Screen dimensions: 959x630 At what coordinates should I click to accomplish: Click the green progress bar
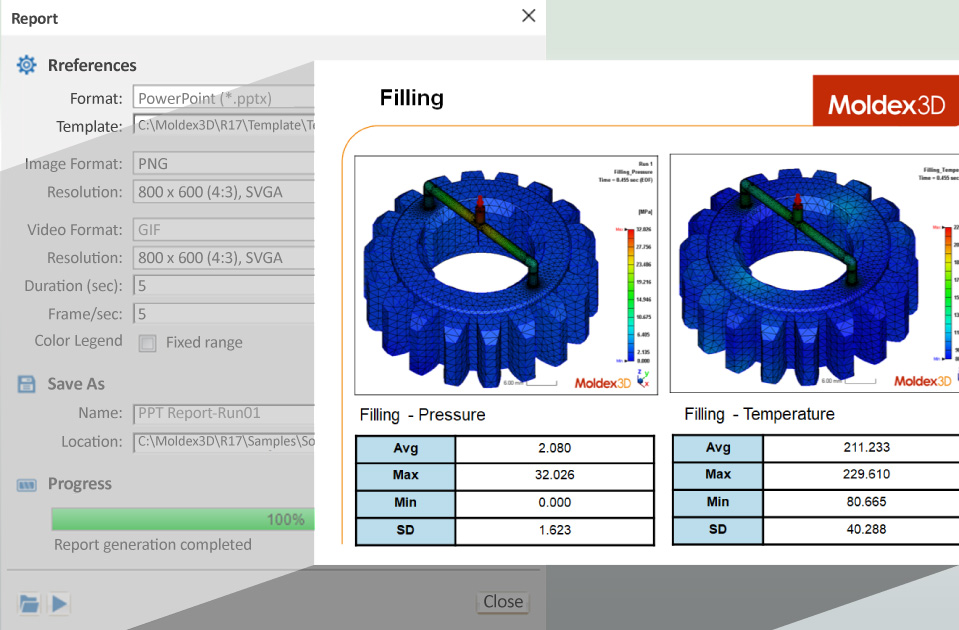(x=182, y=519)
